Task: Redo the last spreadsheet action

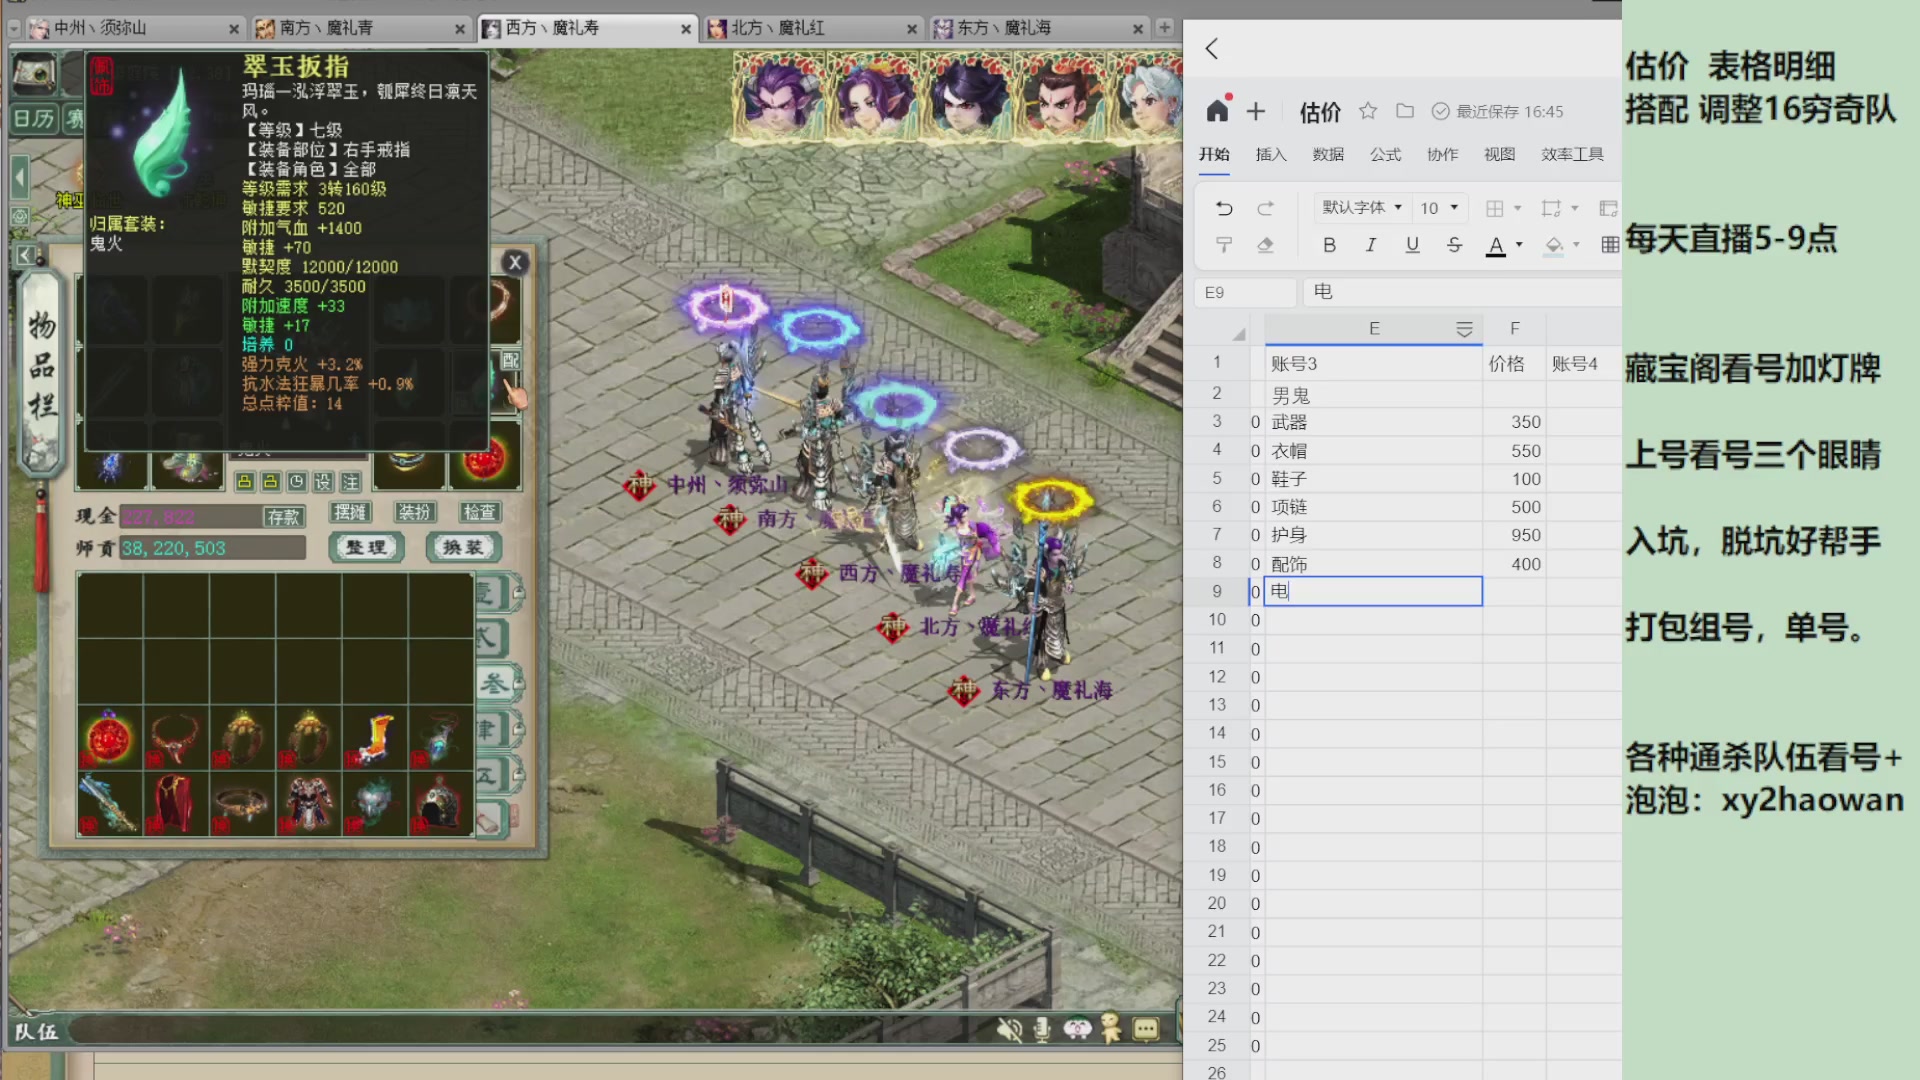Action: (x=1265, y=208)
